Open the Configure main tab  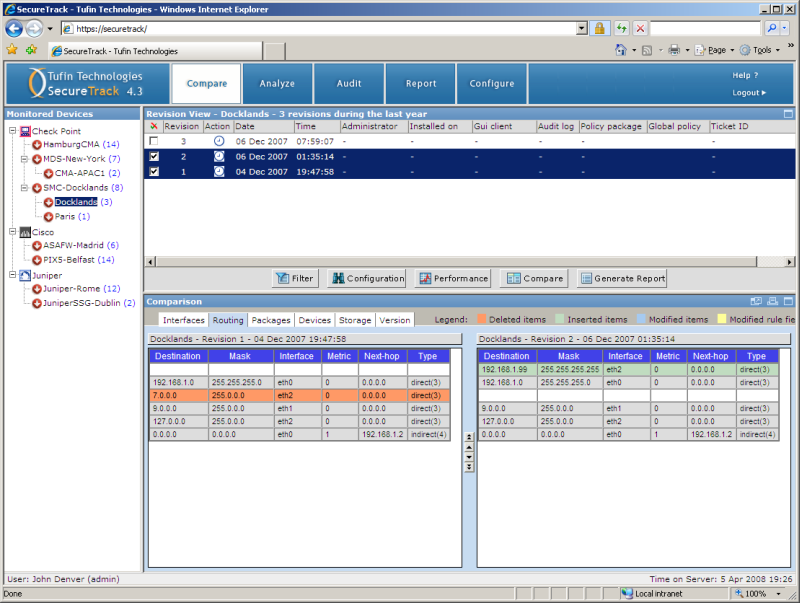(x=492, y=83)
